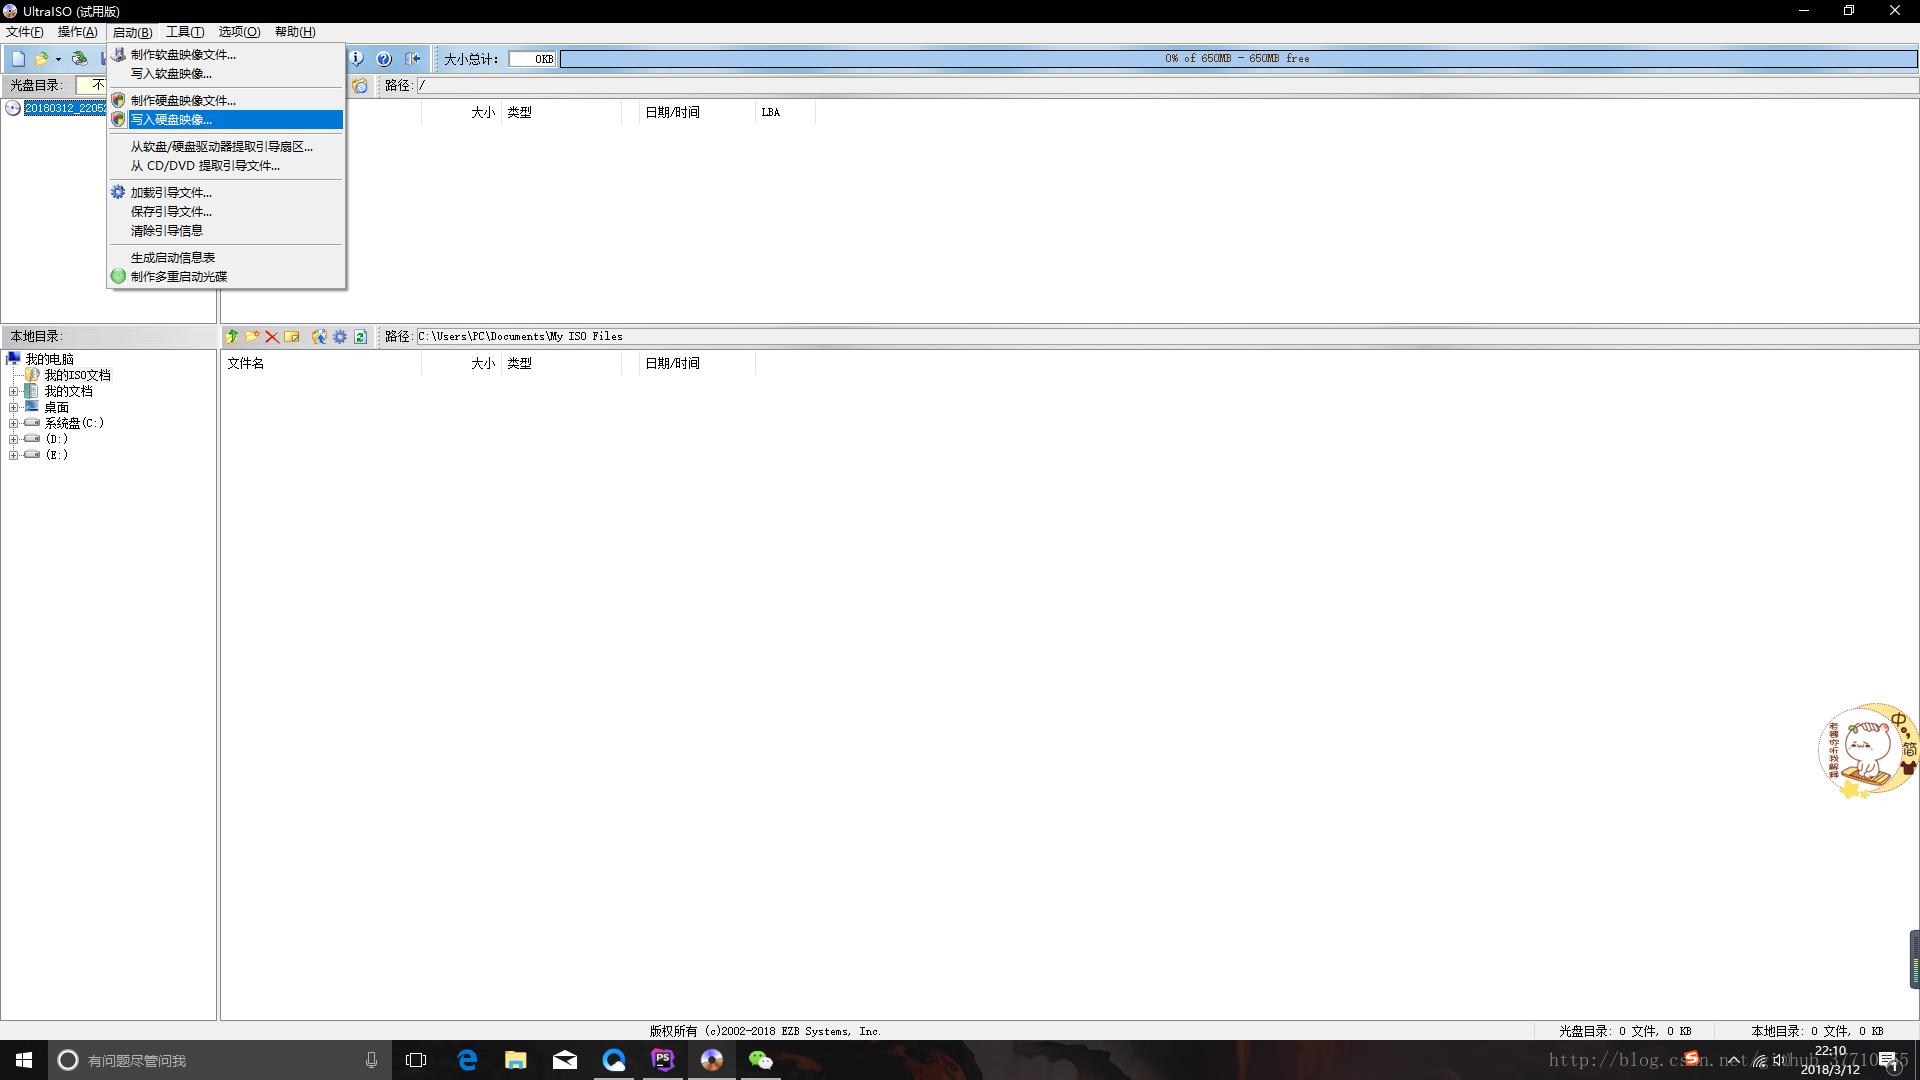Click the red X Delete icon

pyautogui.click(x=272, y=337)
